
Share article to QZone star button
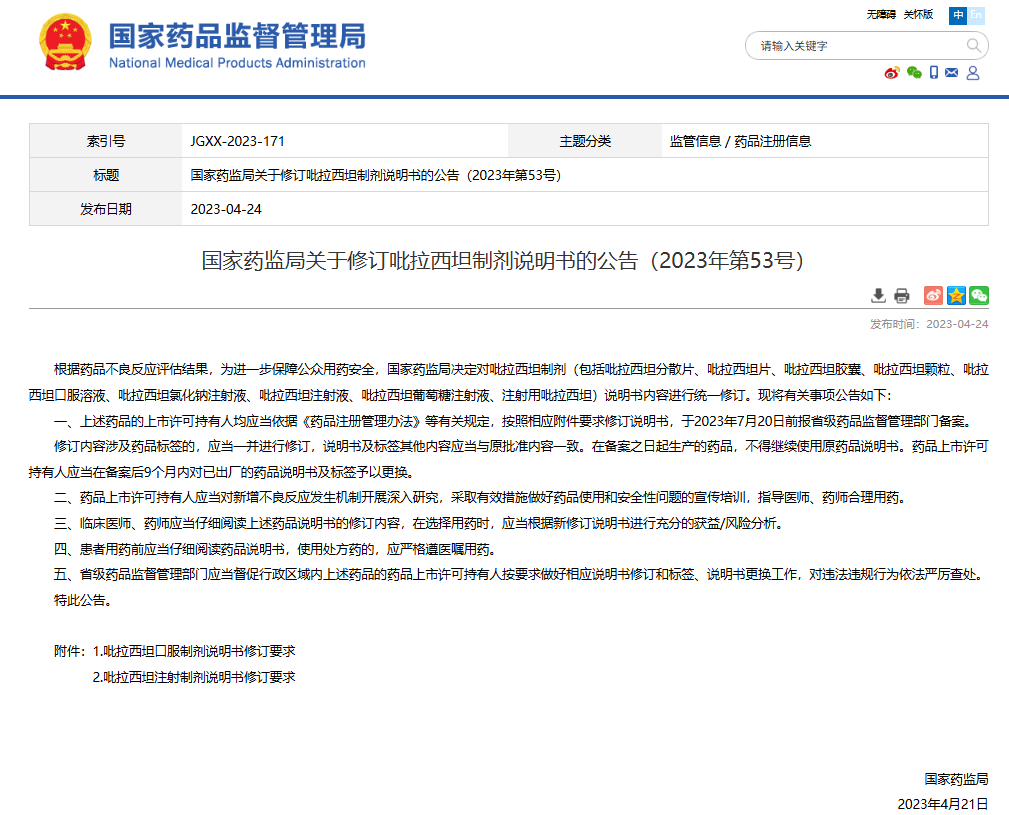[x=956, y=295]
